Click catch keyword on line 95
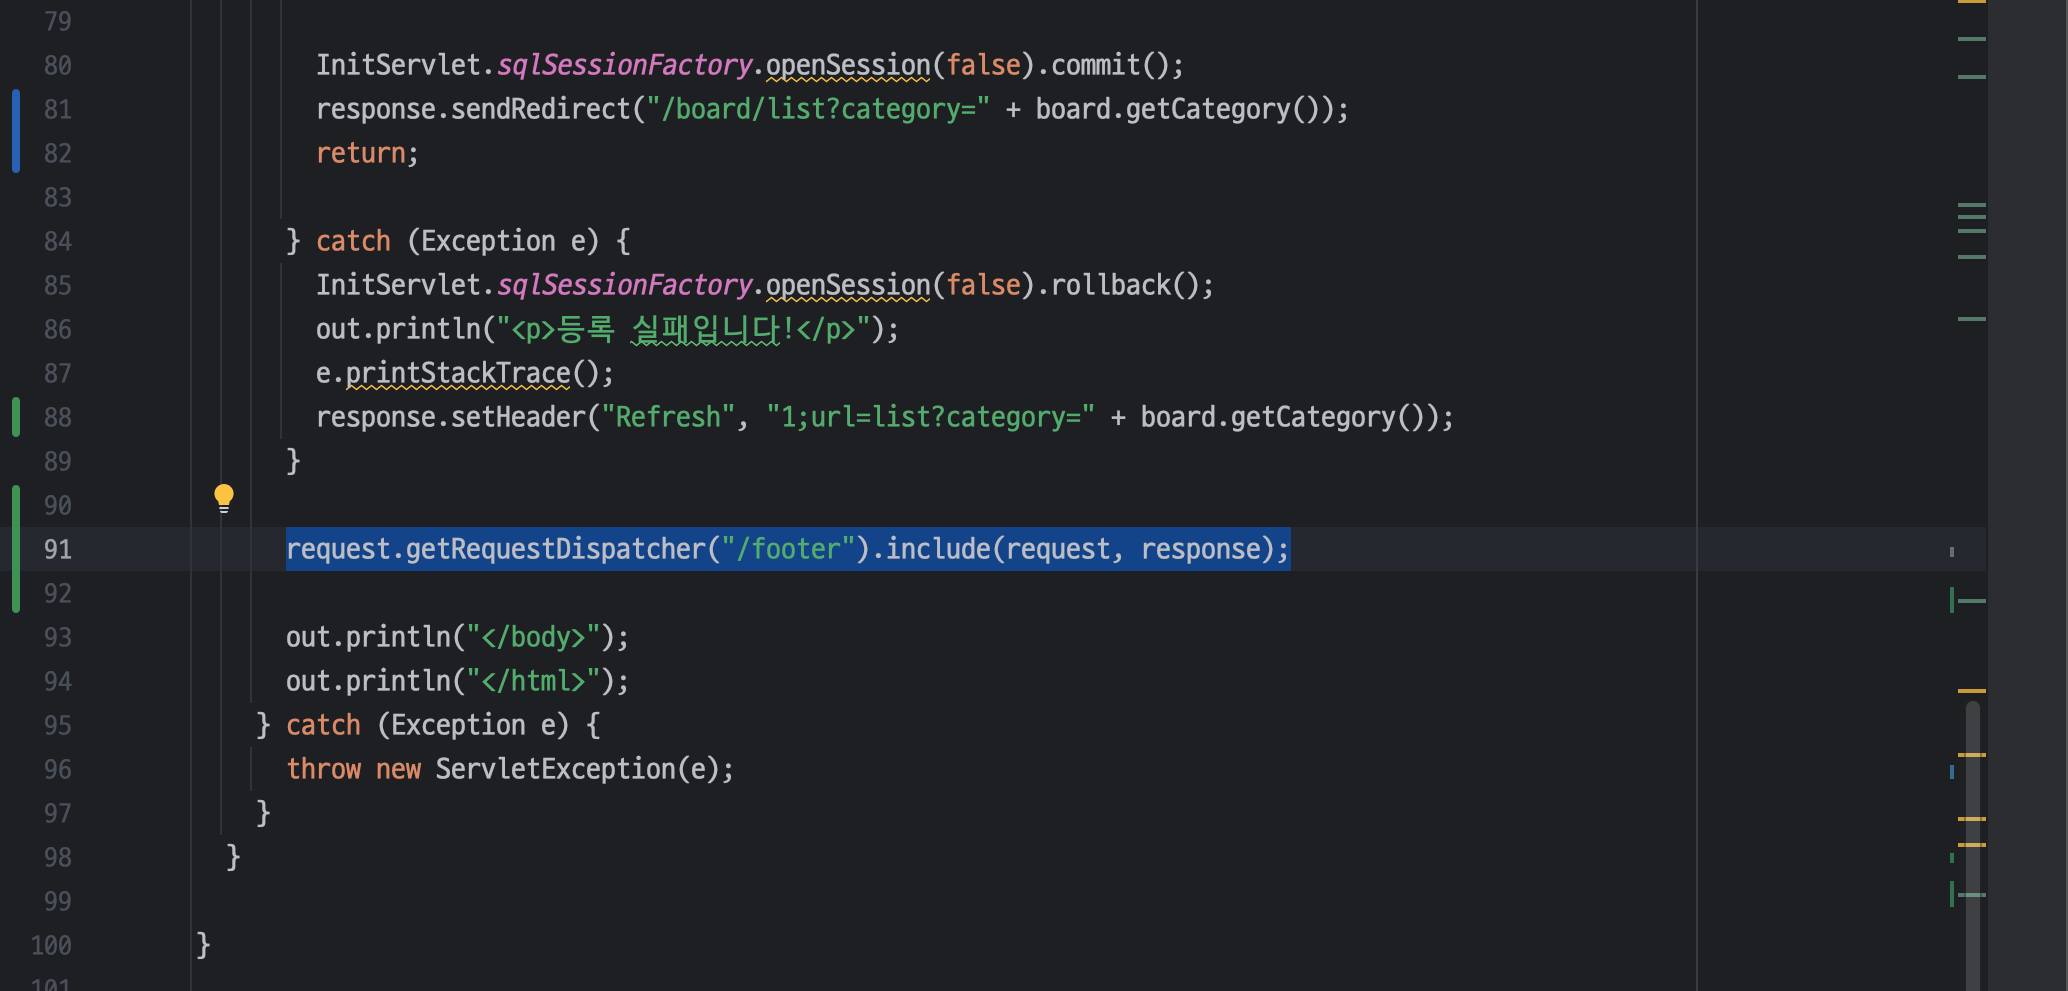This screenshot has height=991, width=2068. tap(323, 725)
